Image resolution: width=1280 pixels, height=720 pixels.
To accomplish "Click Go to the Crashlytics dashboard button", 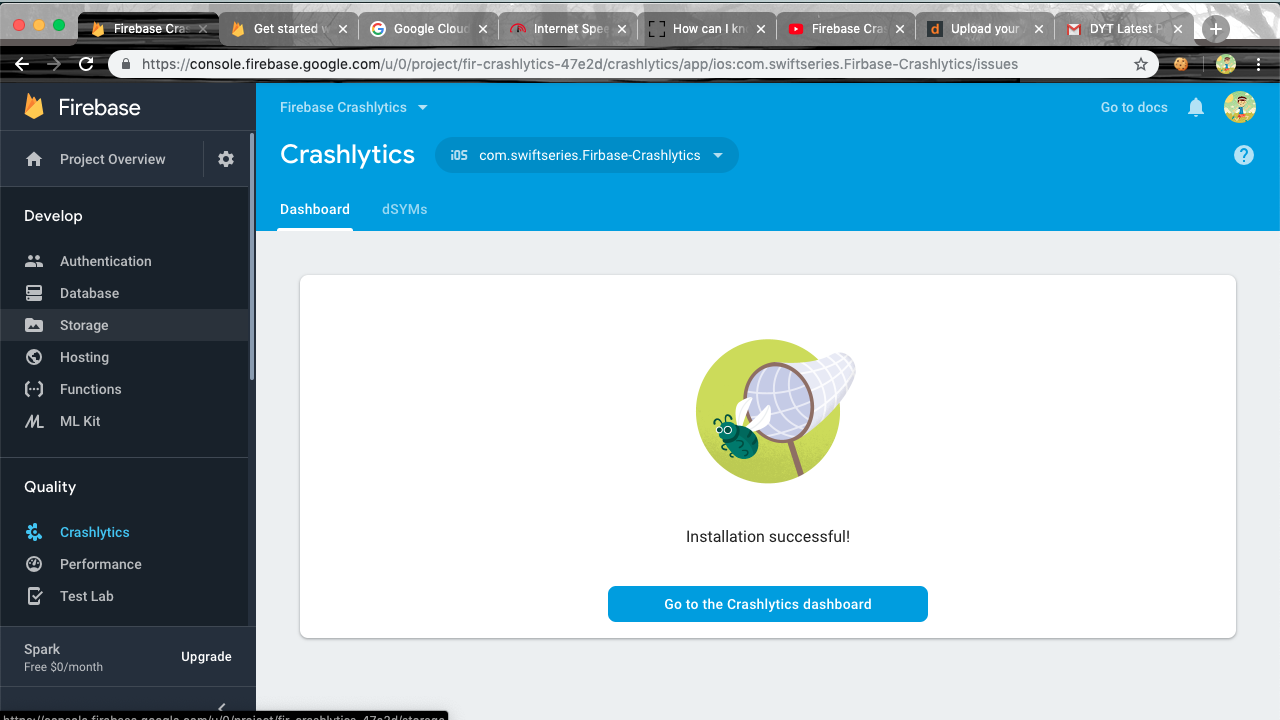I will pos(767,604).
